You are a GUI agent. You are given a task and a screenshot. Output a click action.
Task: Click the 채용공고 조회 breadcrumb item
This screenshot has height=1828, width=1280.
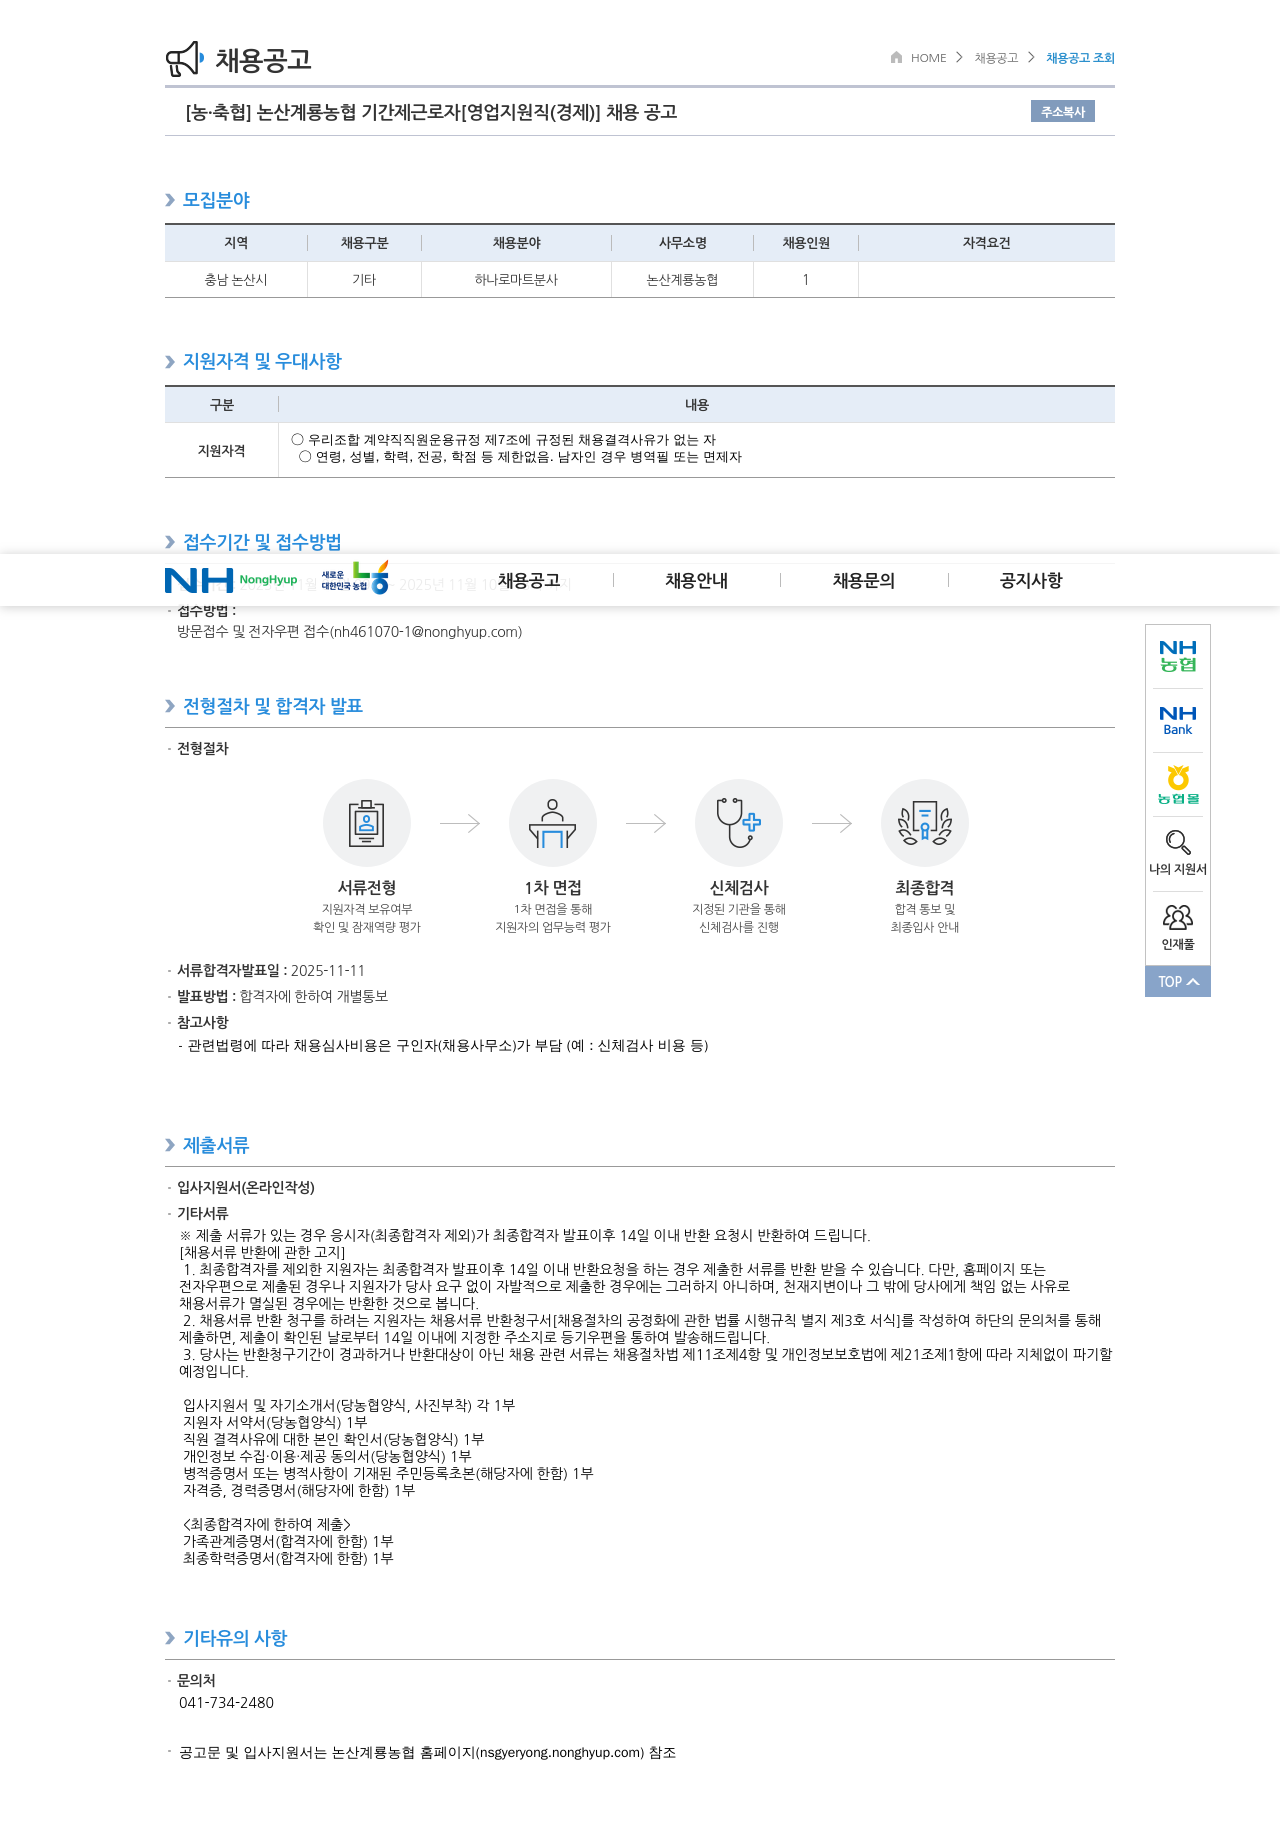point(1080,58)
